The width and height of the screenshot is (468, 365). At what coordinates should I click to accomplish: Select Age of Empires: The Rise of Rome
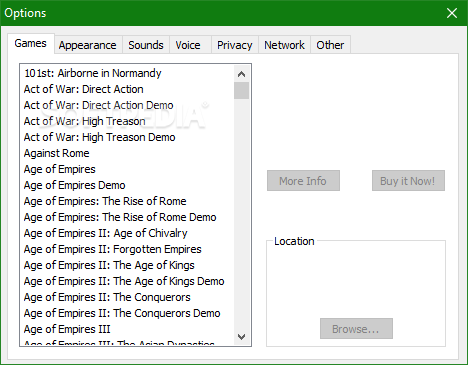point(128,201)
